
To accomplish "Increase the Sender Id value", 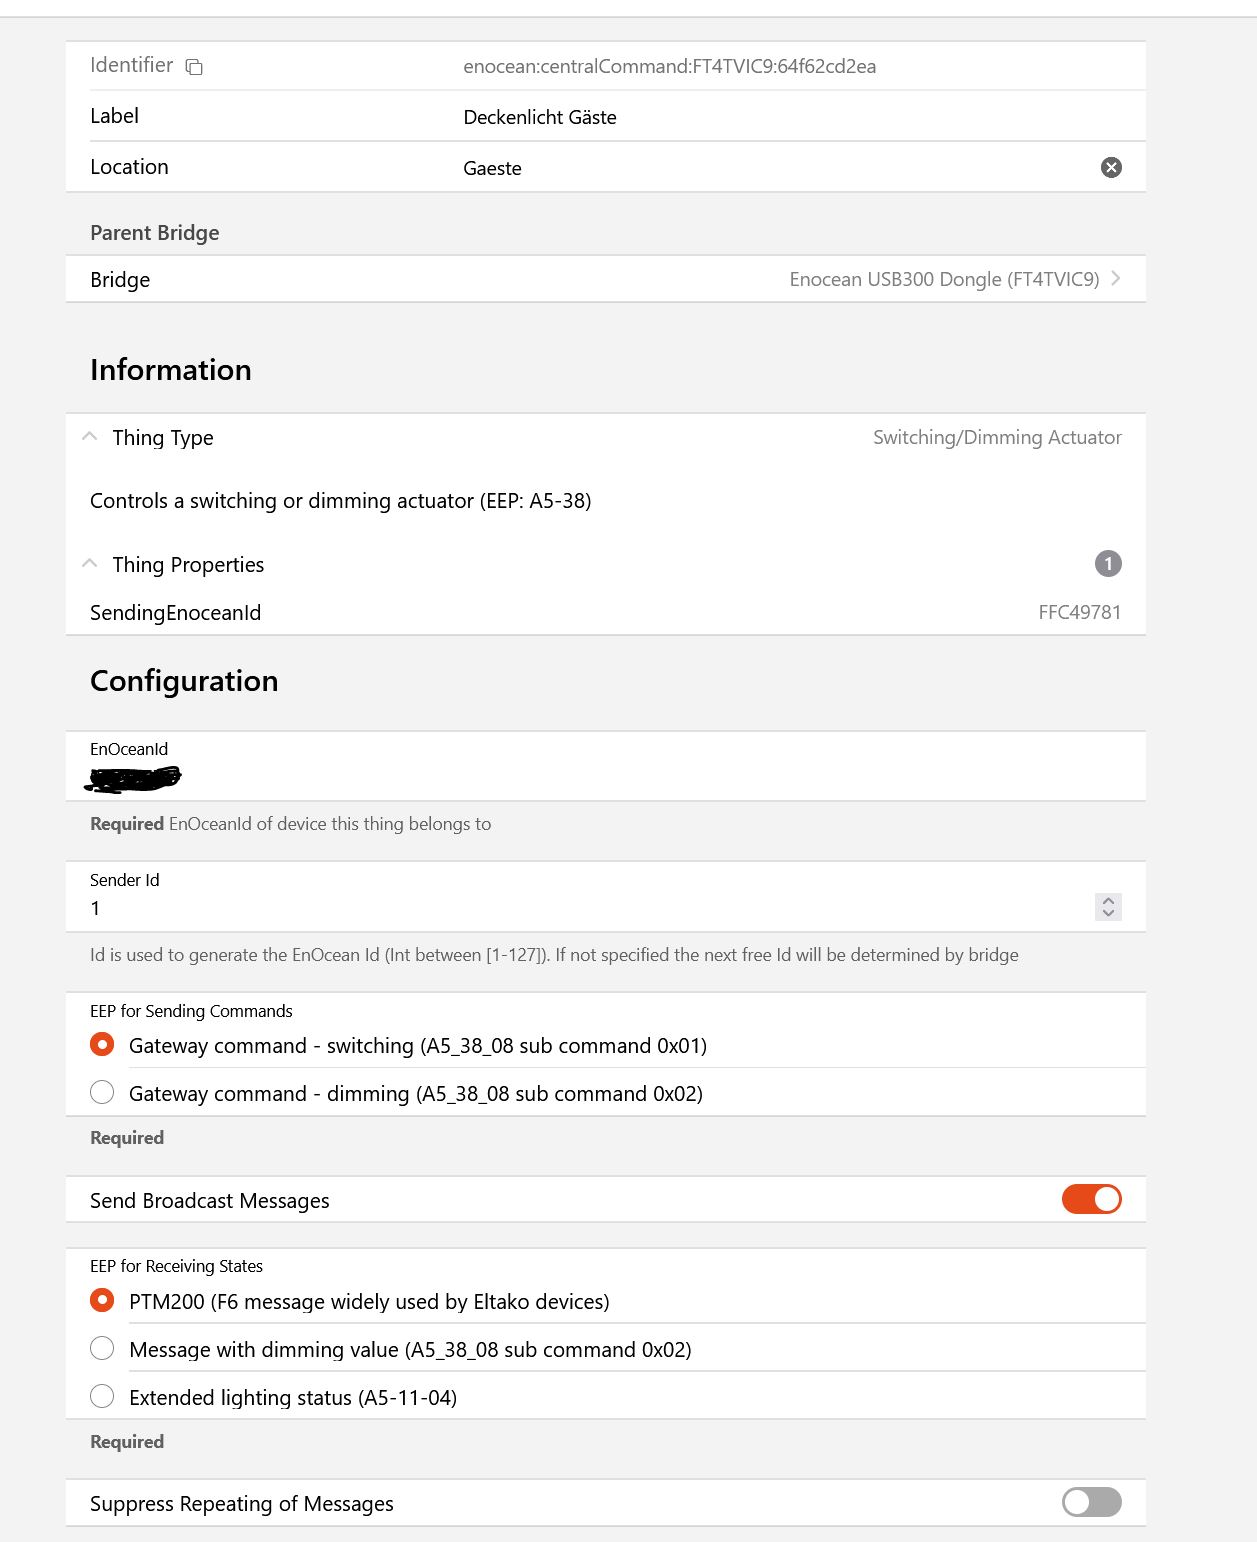I will [1108, 900].
